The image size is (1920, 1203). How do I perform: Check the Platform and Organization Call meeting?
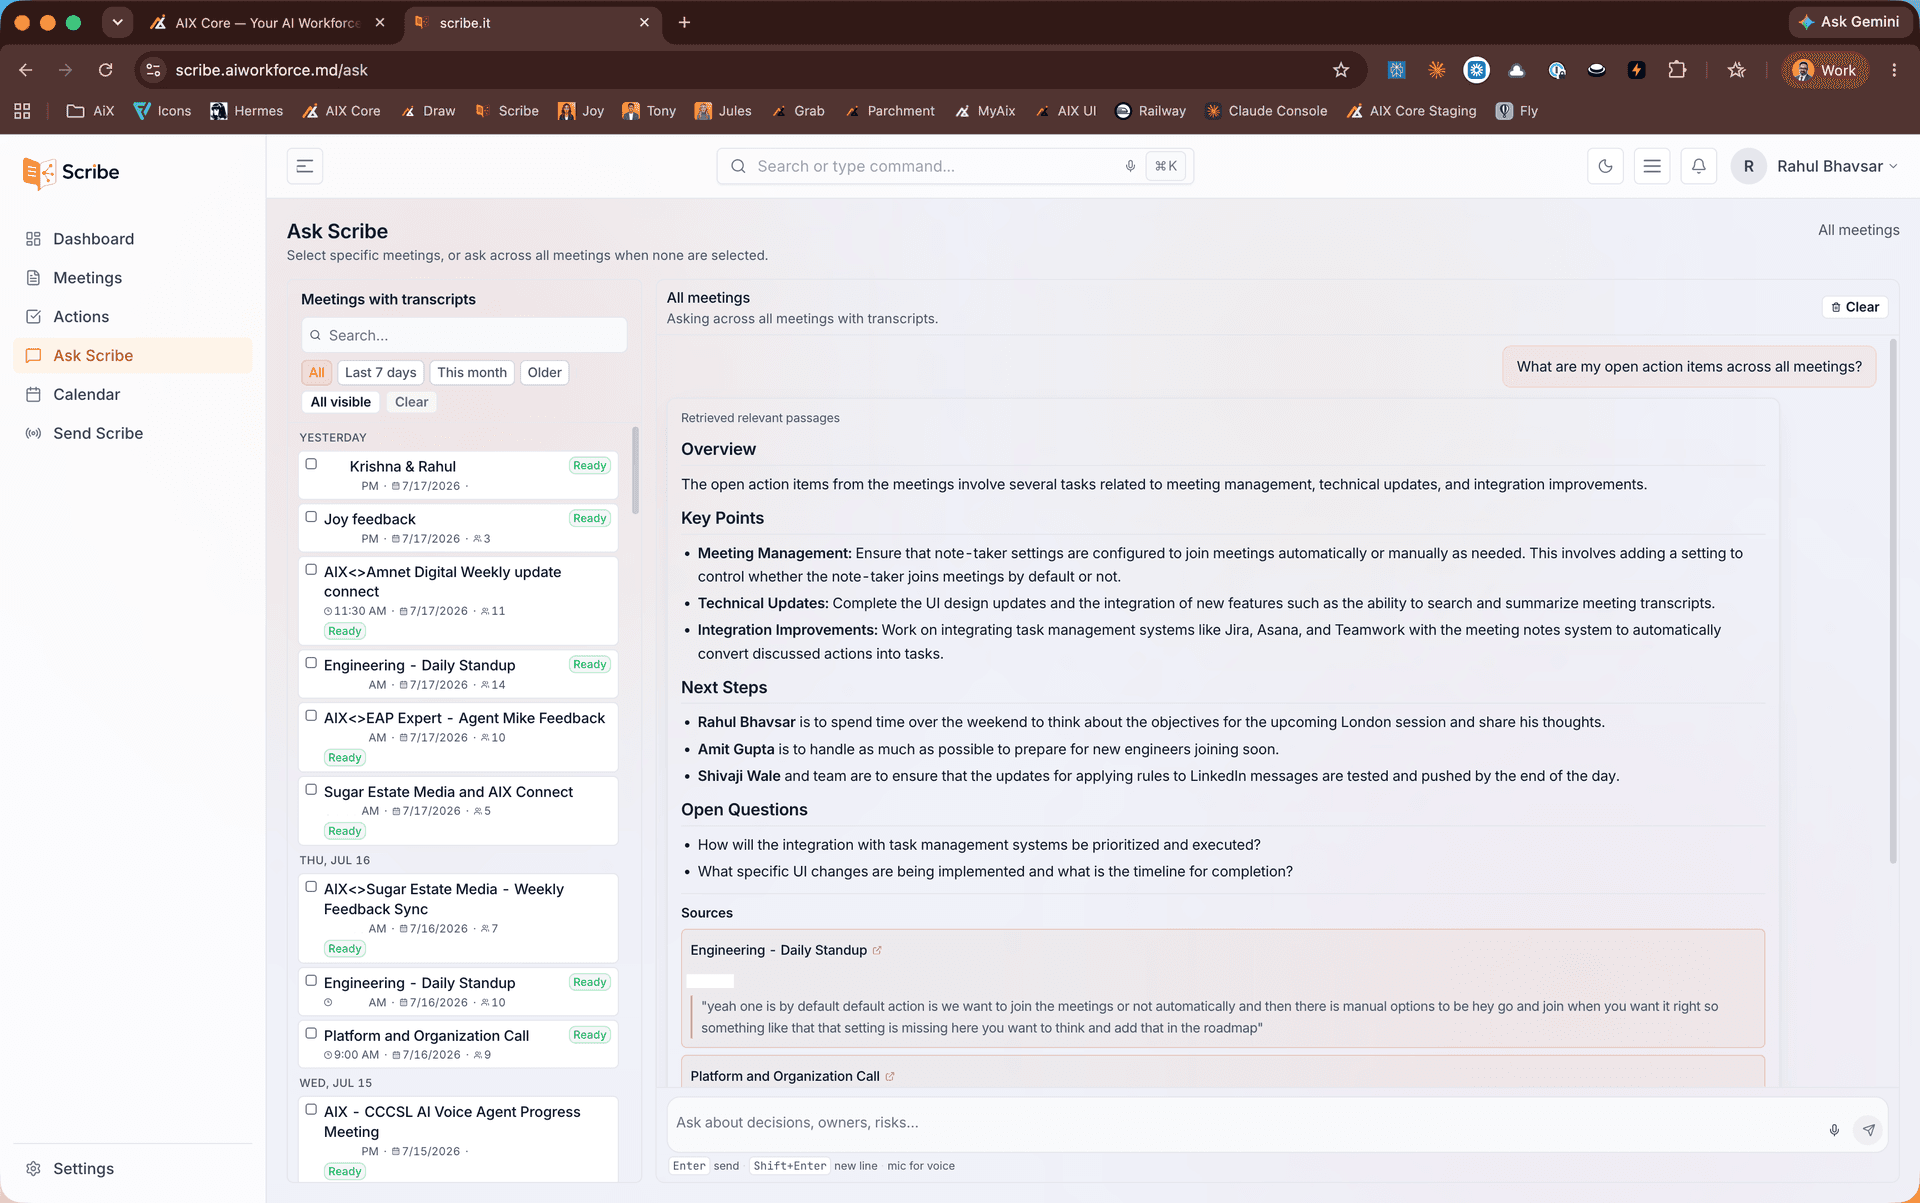(x=311, y=1034)
